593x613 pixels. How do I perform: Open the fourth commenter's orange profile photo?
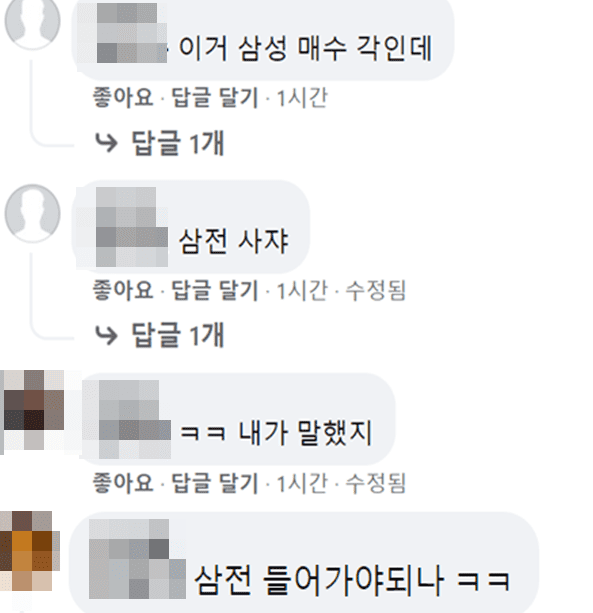(x=29, y=551)
